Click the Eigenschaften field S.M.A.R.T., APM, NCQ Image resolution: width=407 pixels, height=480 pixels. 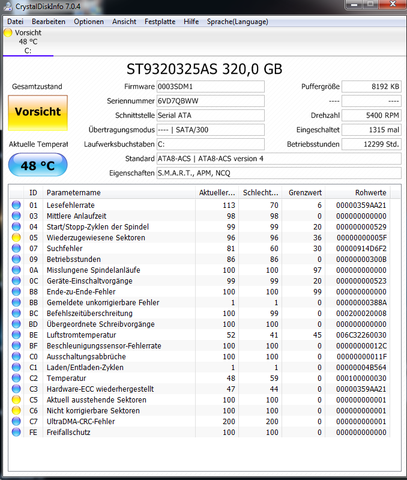279,173
